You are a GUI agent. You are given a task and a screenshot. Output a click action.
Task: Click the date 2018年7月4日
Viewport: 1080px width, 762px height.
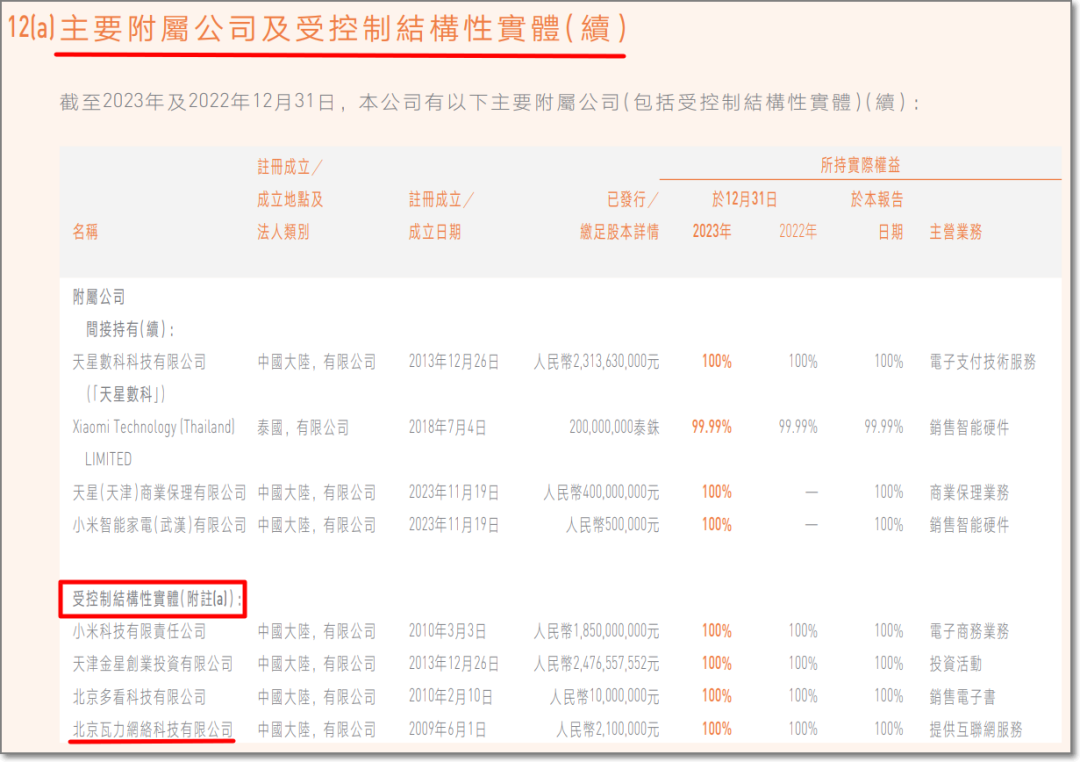click(x=447, y=428)
